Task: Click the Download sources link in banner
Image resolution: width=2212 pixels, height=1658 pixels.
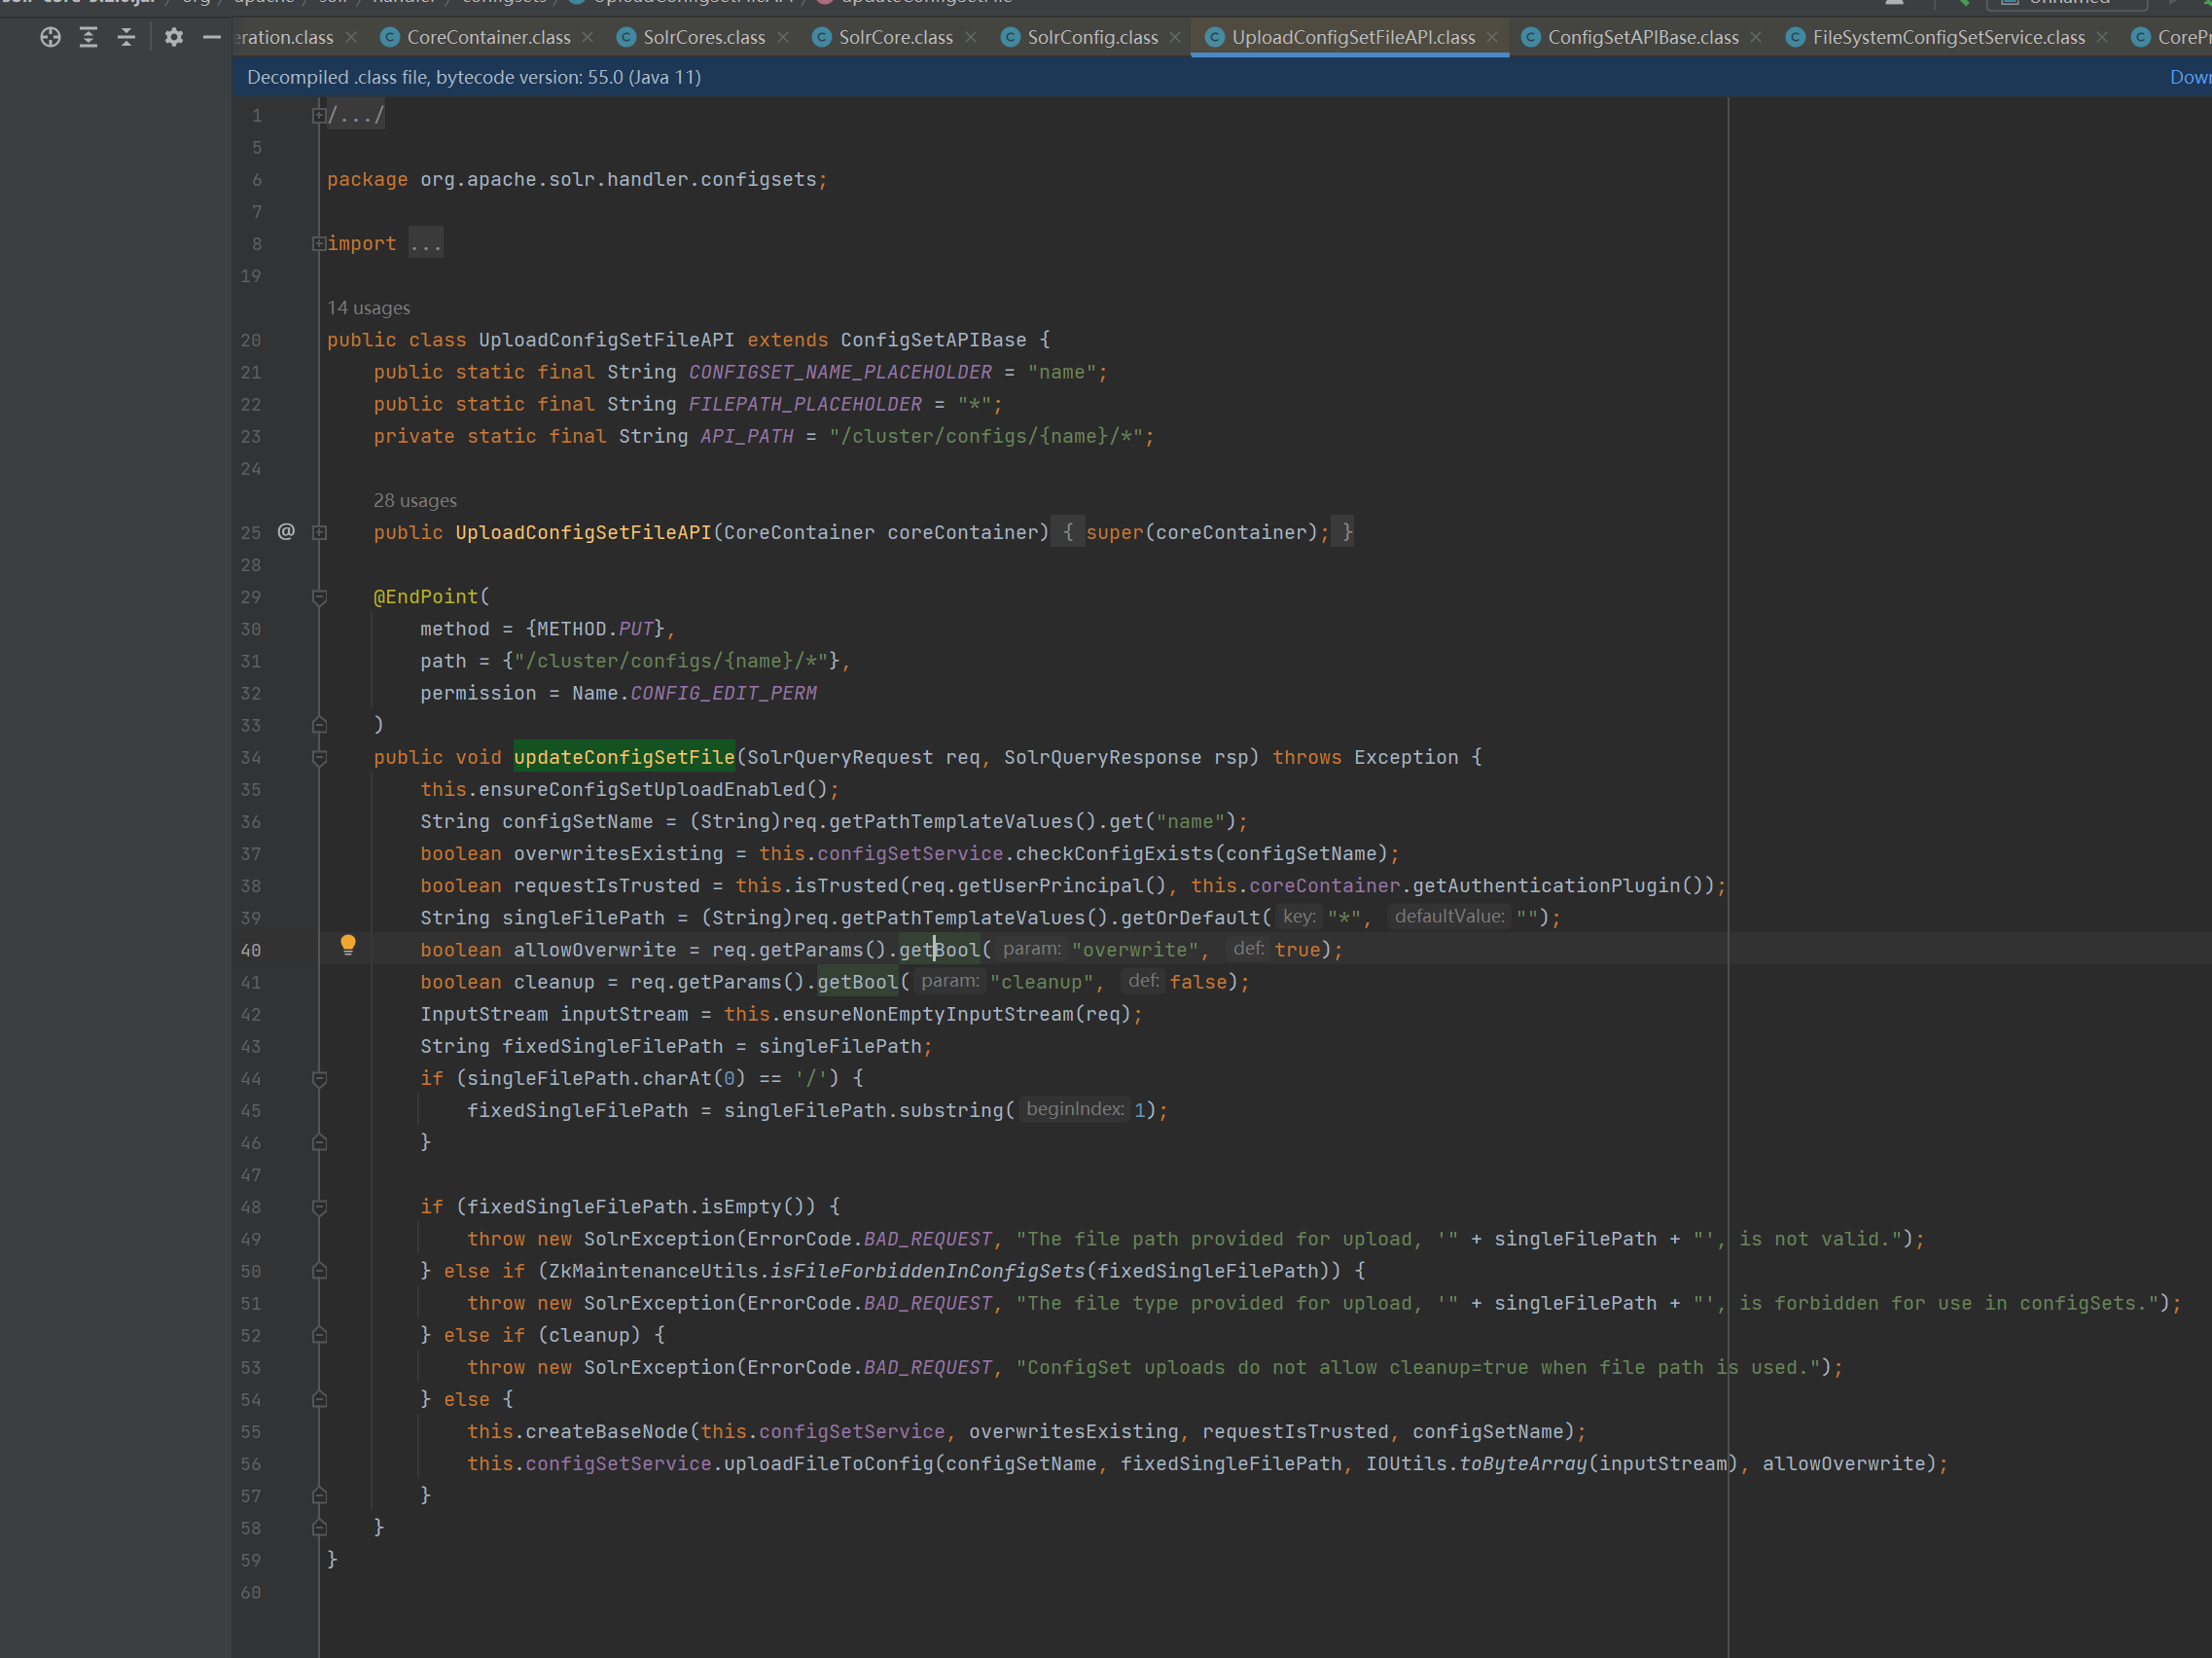Action: 2190,77
